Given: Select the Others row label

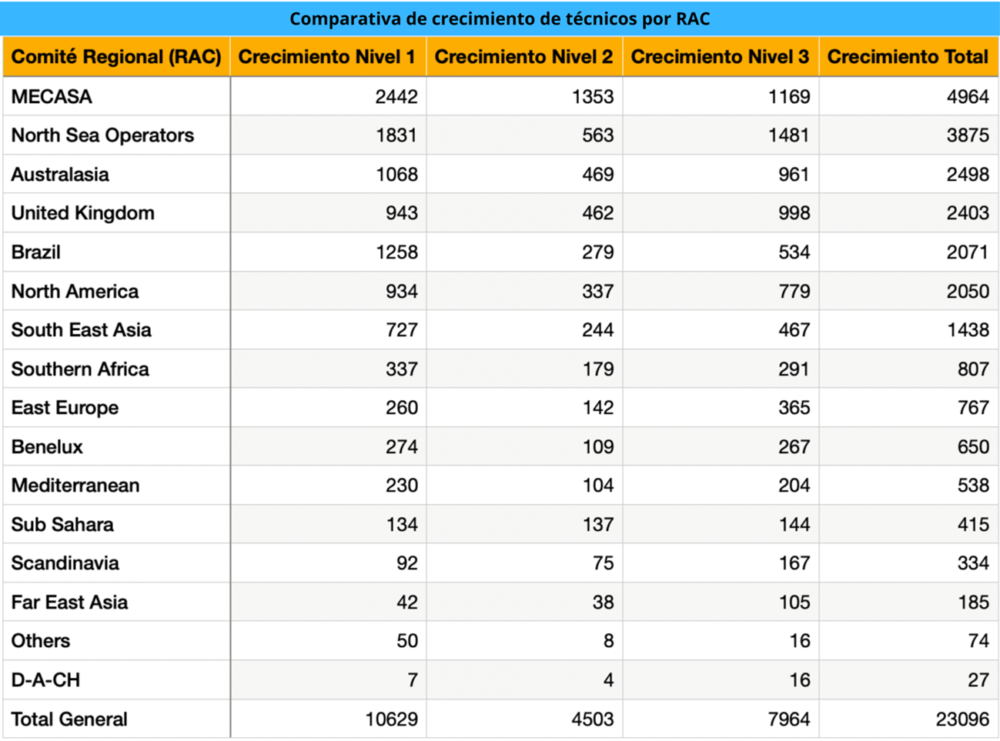Looking at the screenshot, I should pyautogui.click(x=41, y=641).
